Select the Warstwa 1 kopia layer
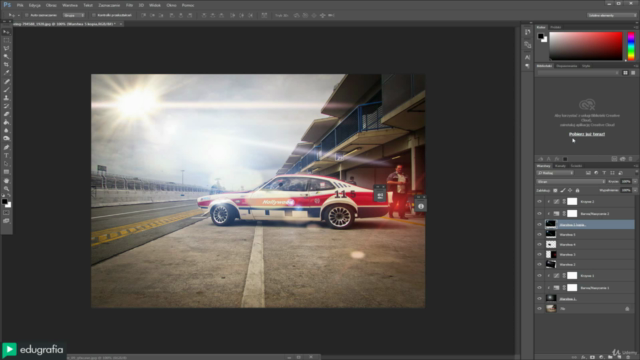 pos(585,225)
